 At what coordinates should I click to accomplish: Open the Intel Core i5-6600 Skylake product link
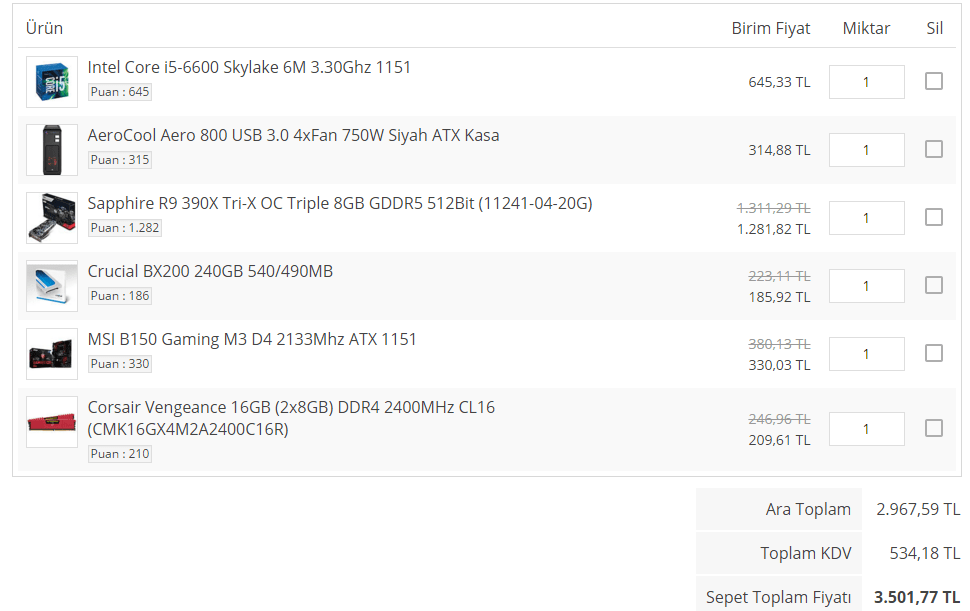(x=249, y=67)
